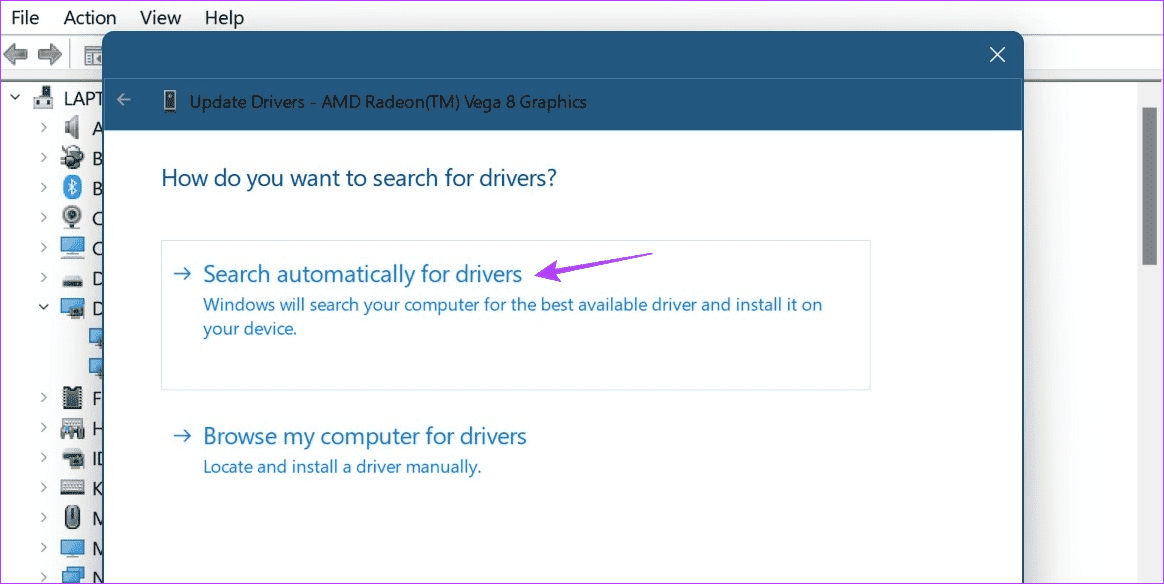Toggle the Show/Hide Console Tree toolbar icon
Viewport: 1164px width, 584px height.
click(93, 54)
